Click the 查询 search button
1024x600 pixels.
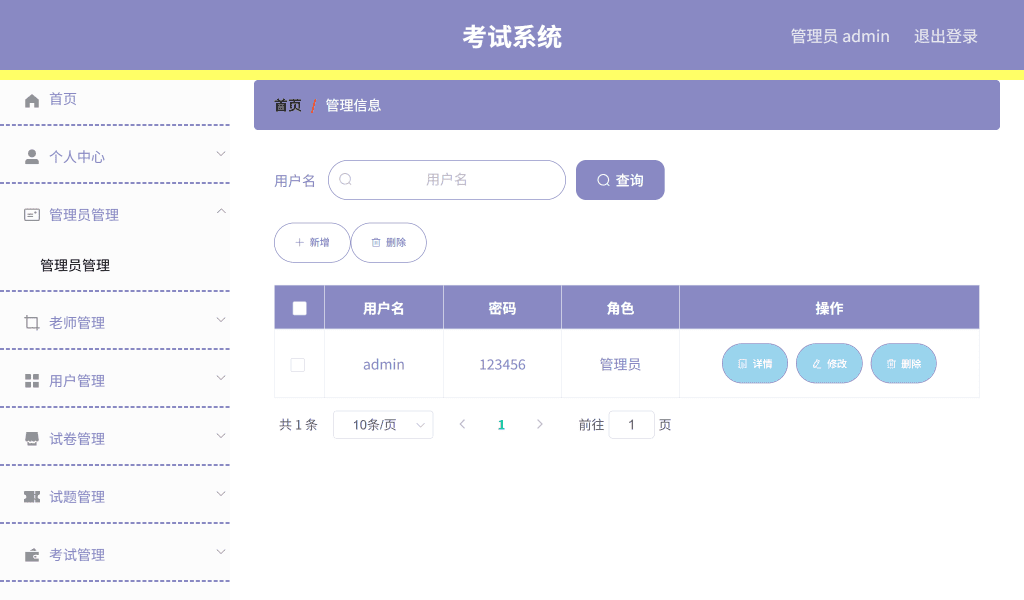(620, 180)
